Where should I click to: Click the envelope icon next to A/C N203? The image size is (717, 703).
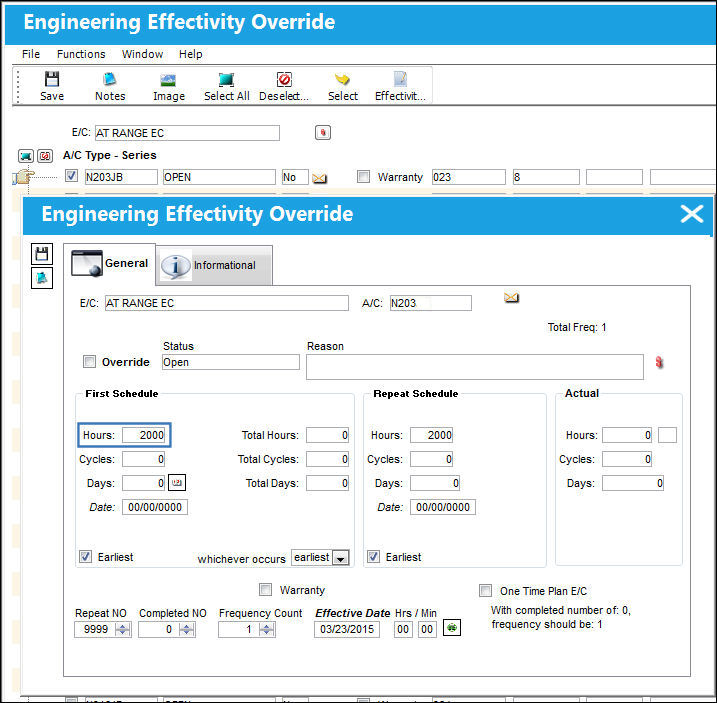tap(511, 298)
